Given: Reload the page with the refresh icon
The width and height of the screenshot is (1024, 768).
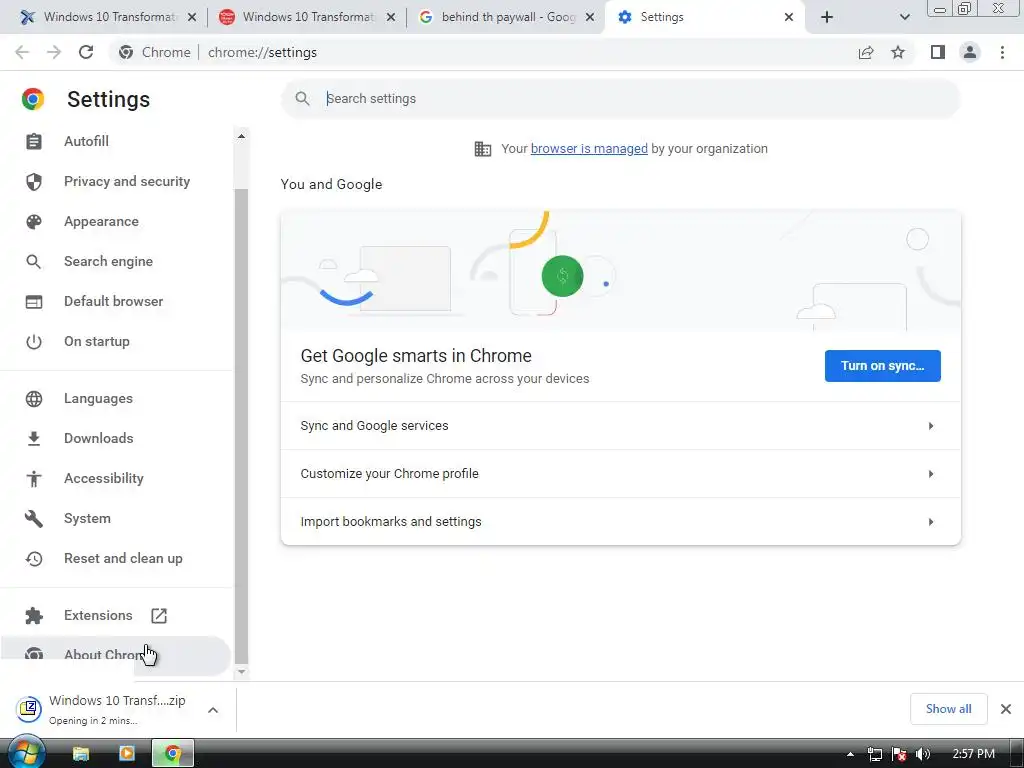Looking at the screenshot, I should [86, 52].
